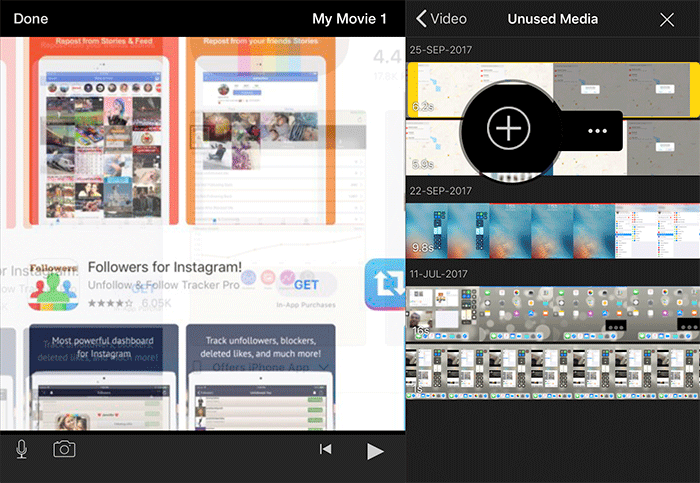The width and height of the screenshot is (700, 483).
Task: Tap the Done button
Action: (31, 19)
